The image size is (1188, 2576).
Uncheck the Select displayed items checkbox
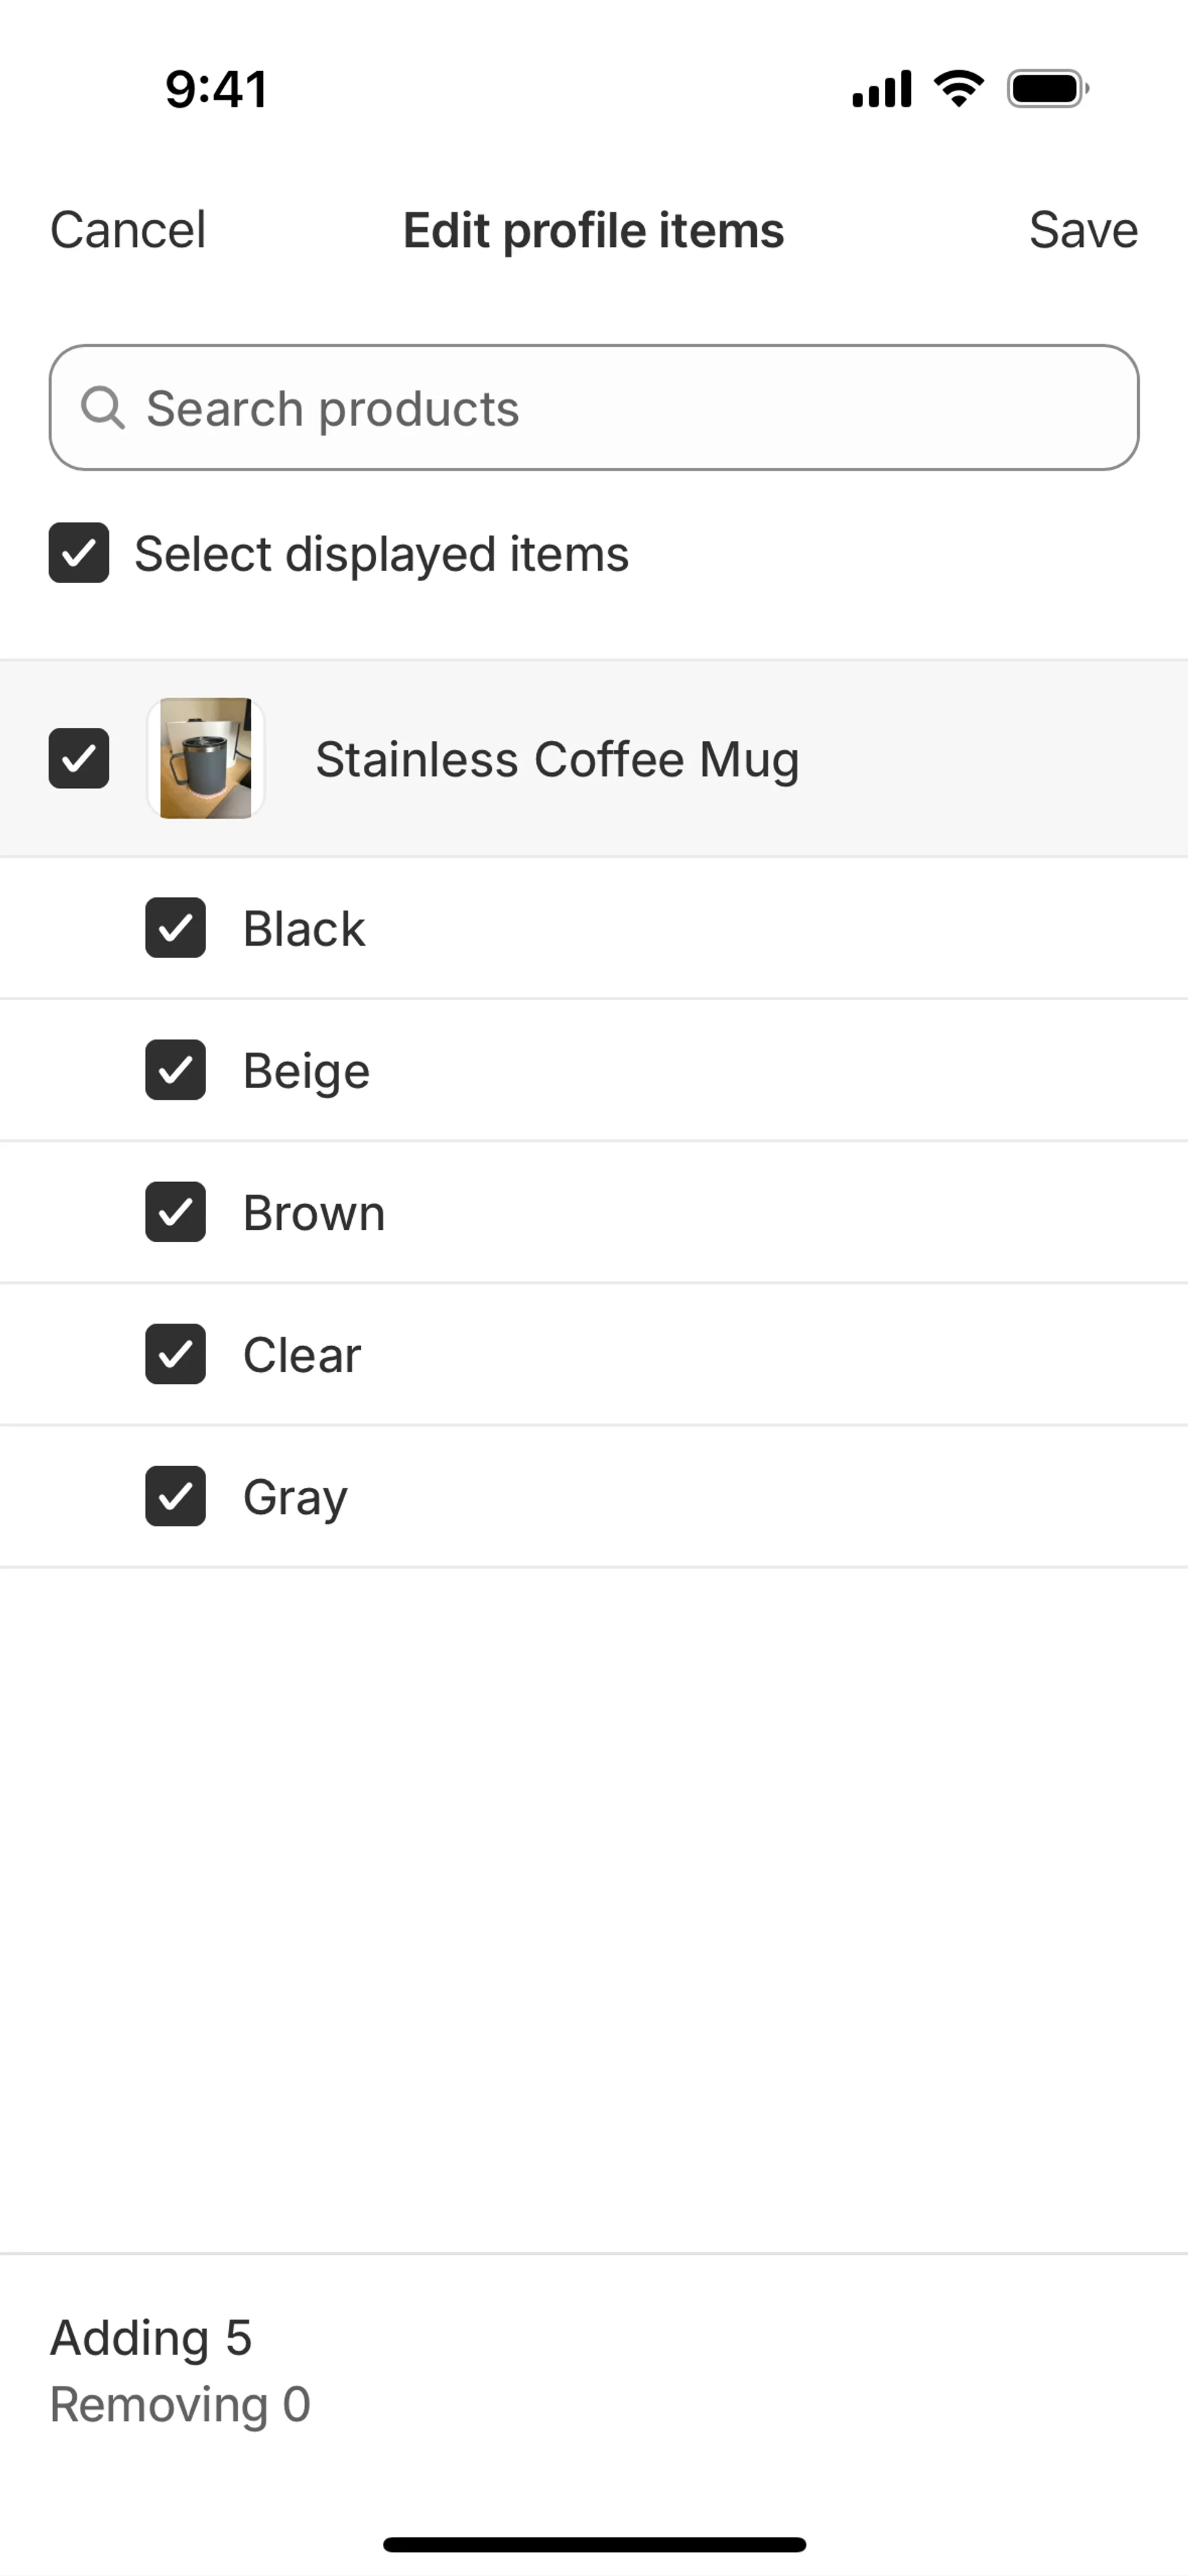tap(79, 553)
